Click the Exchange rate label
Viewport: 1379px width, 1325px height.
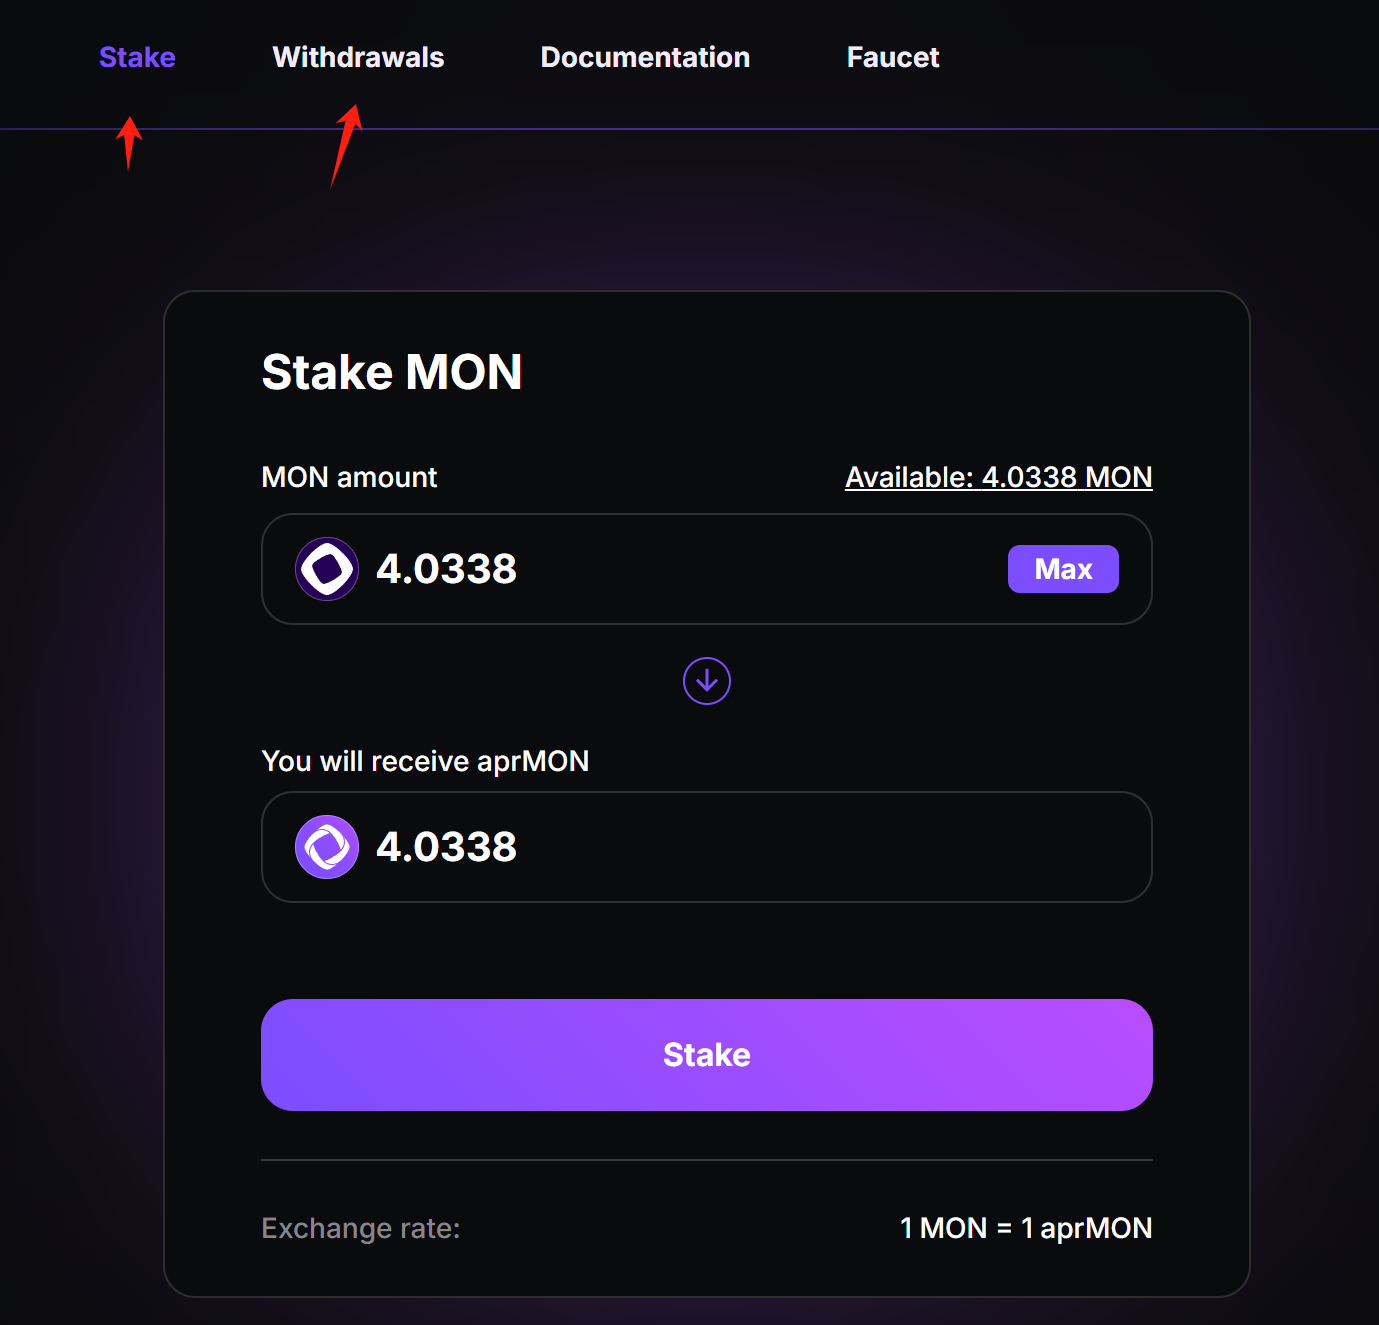coord(361,1228)
